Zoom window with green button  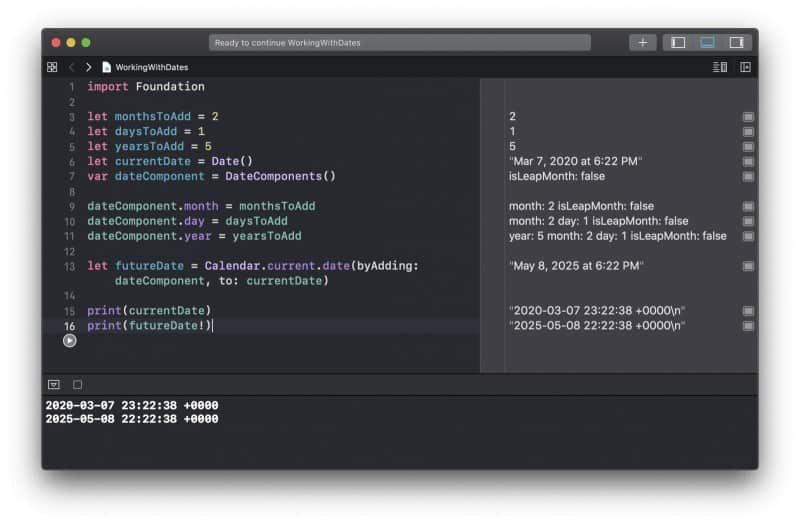86,42
